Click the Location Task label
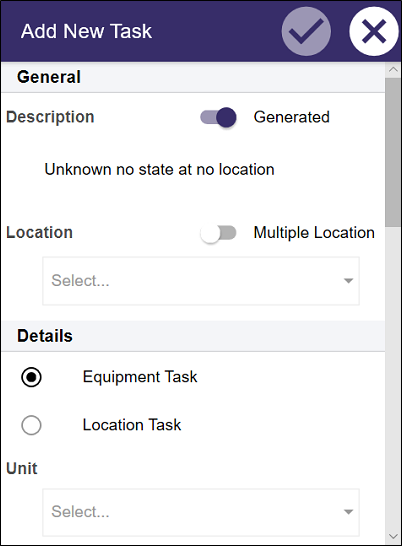 click(x=132, y=425)
